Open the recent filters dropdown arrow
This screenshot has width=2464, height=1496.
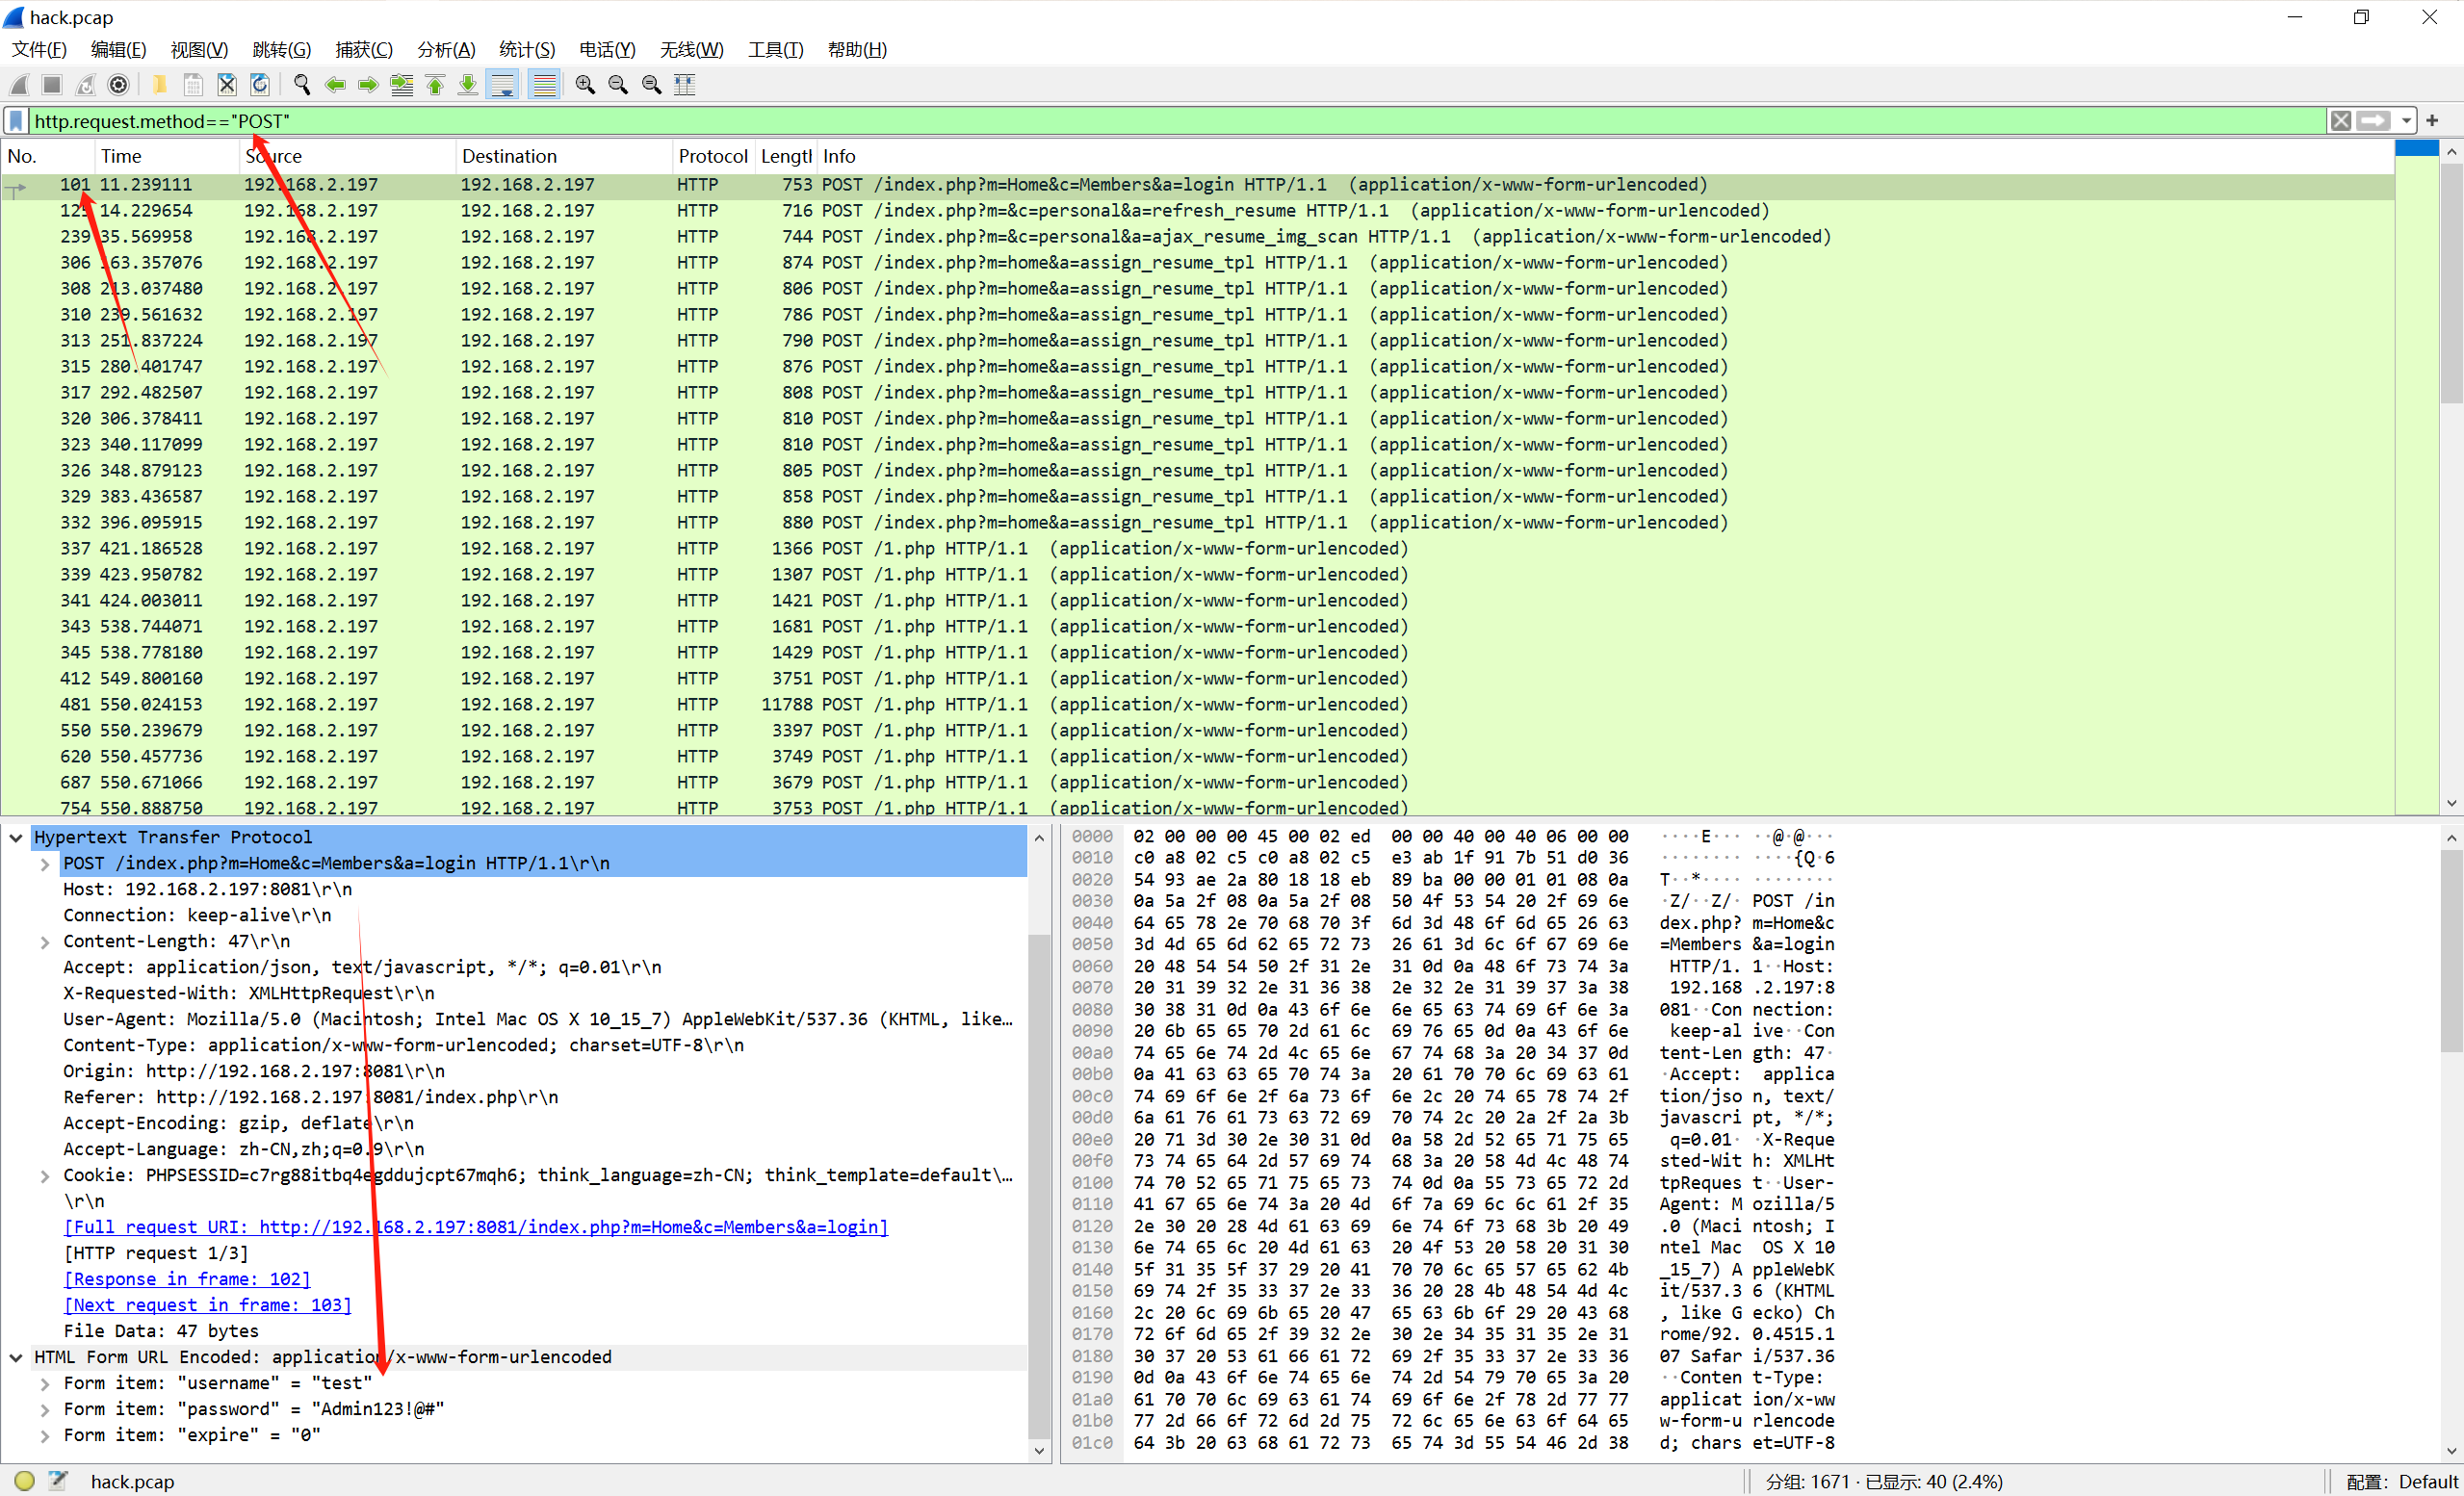(x=2406, y=121)
